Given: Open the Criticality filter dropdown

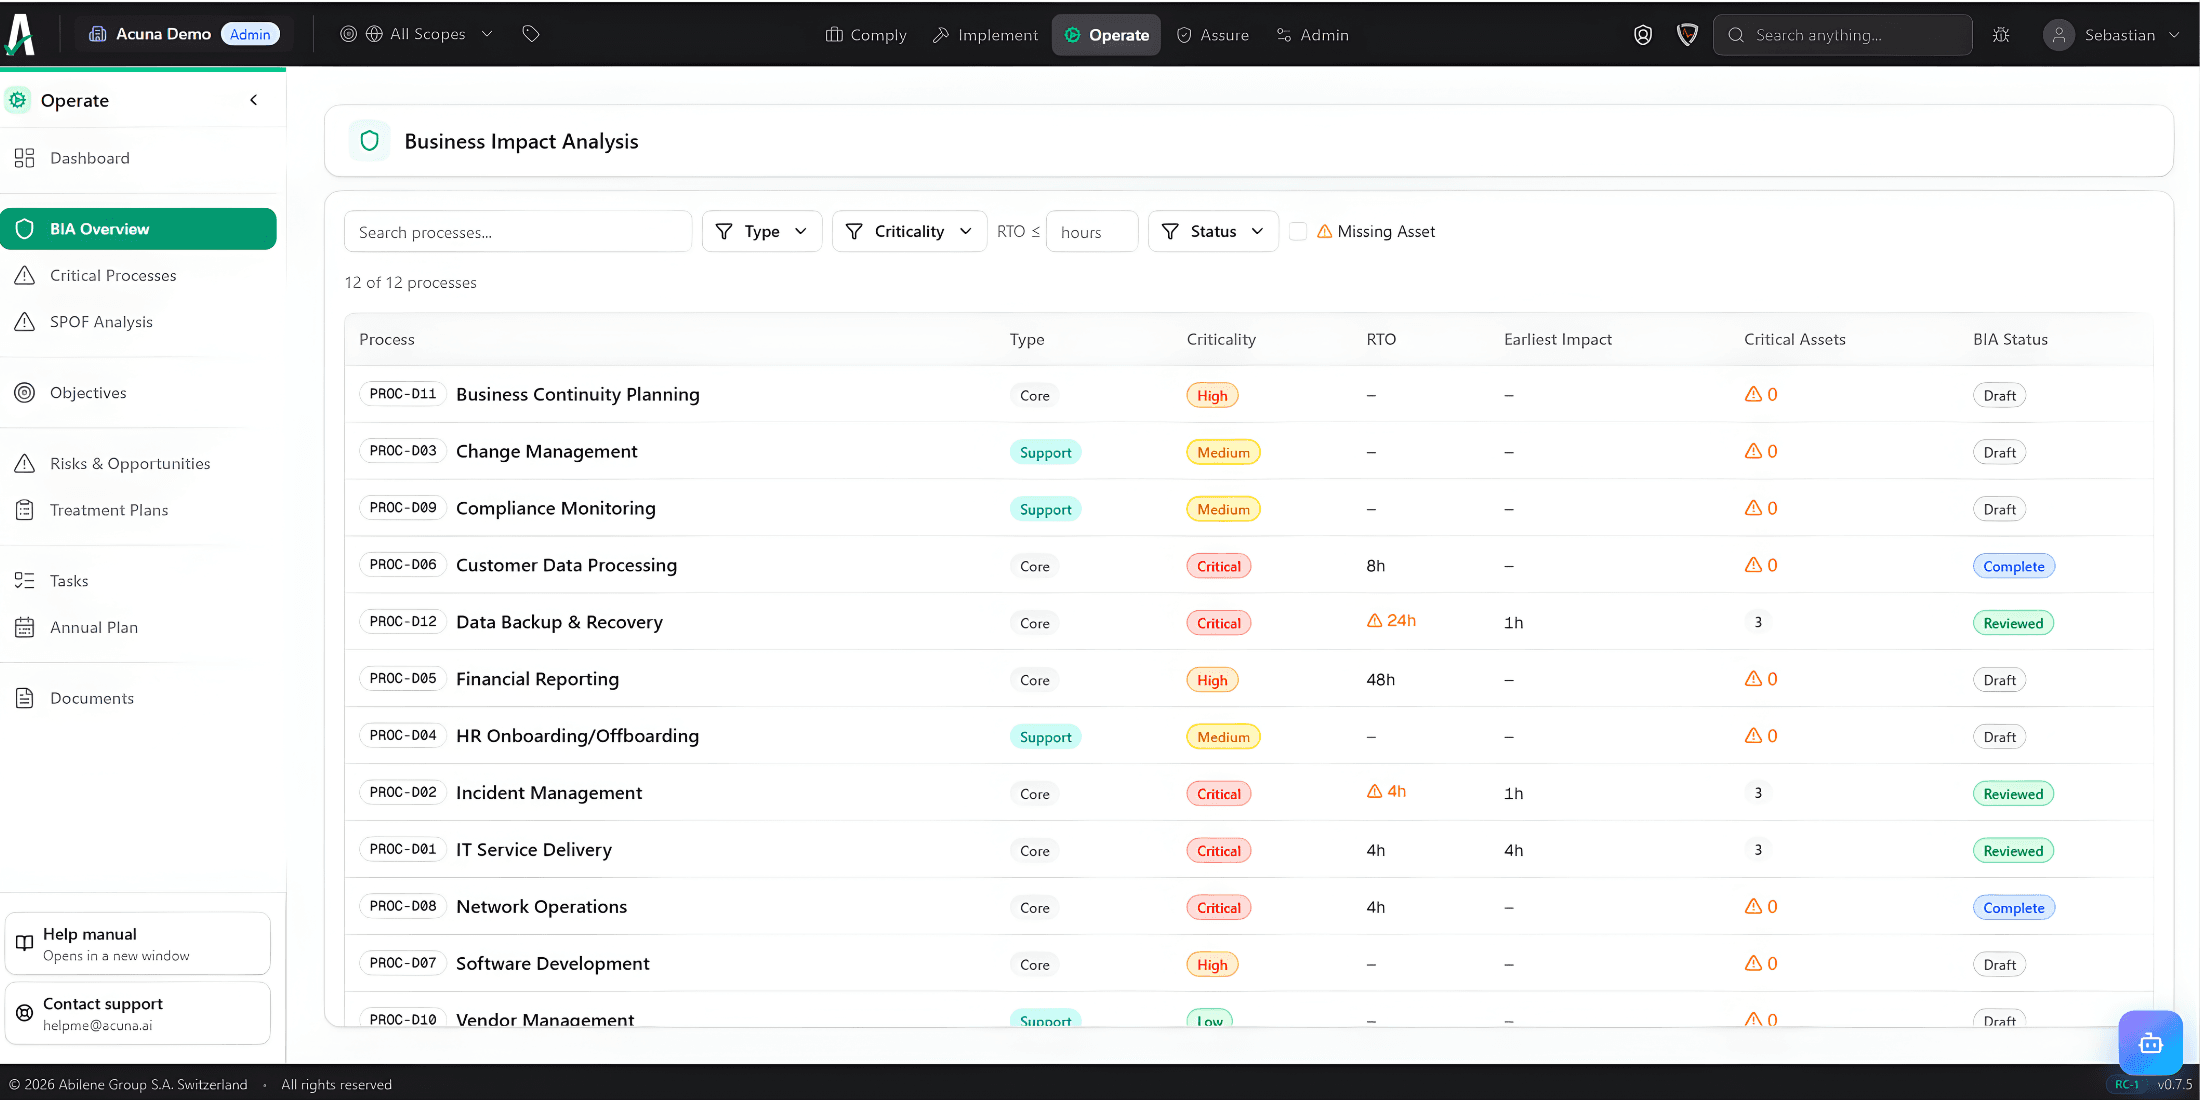Looking at the screenshot, I should click(909, 232).
